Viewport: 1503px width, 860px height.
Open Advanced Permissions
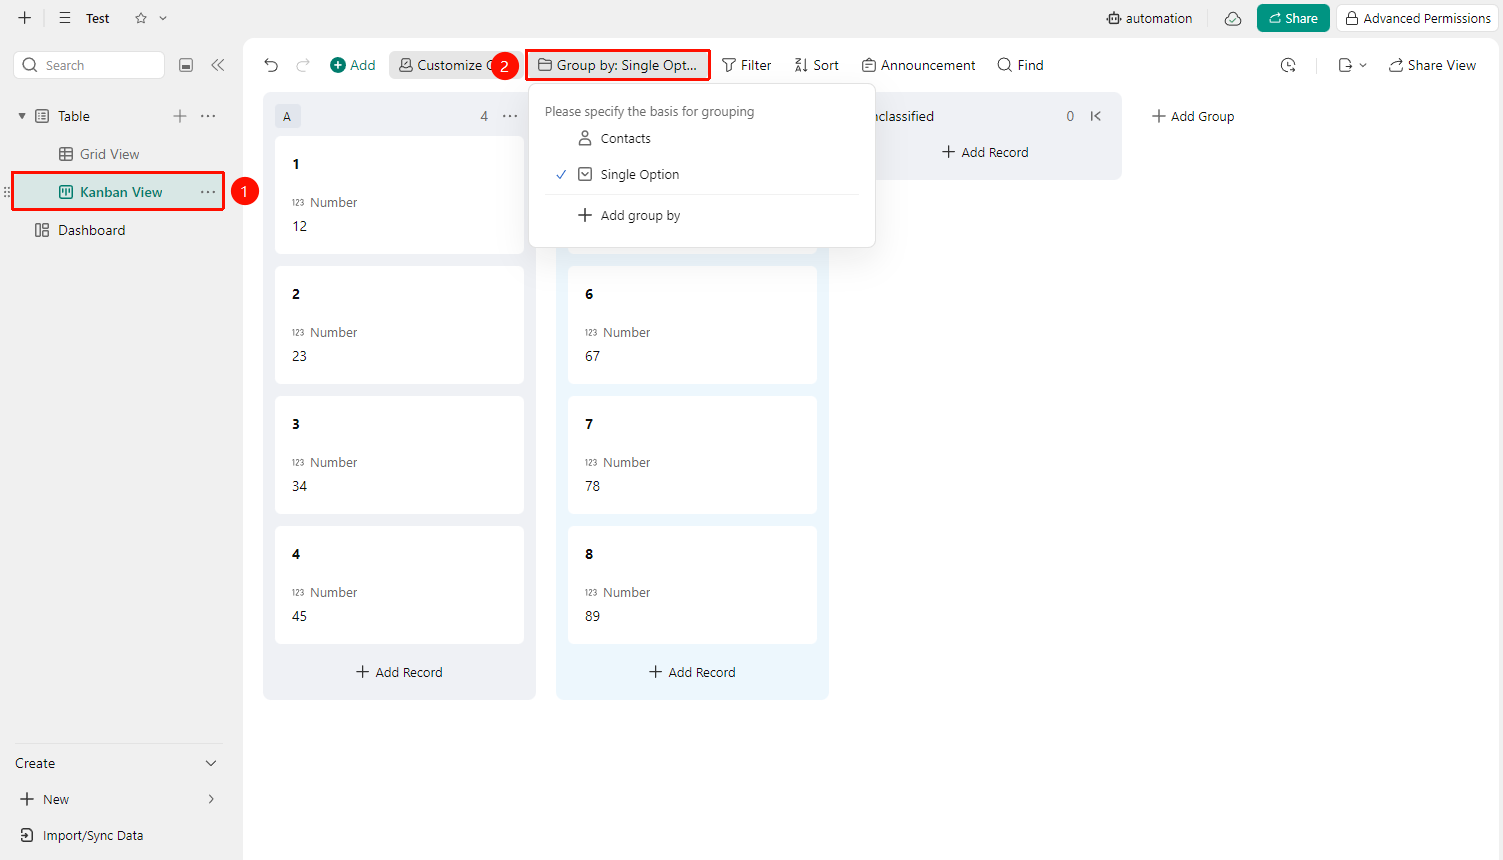(x=1417, y=18)
